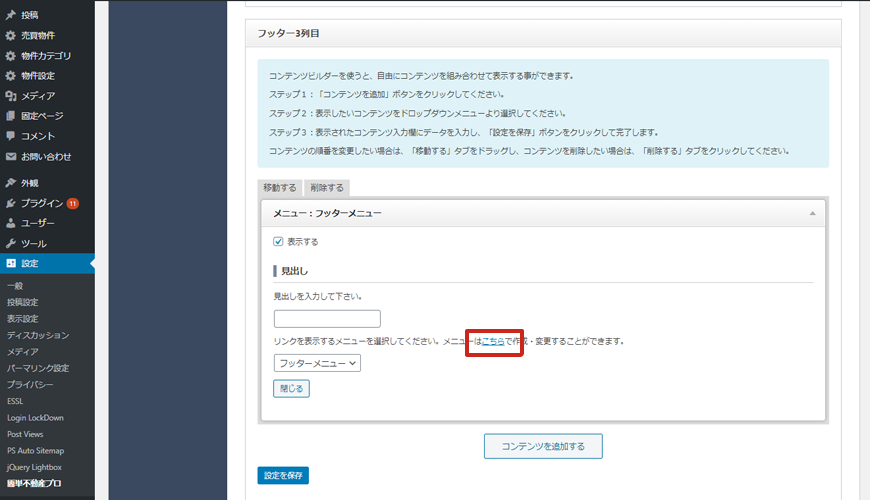The height and width of the screenshot is (500, 870).
Task: Click the media icon beside メディア
Action: click(10, 96)
